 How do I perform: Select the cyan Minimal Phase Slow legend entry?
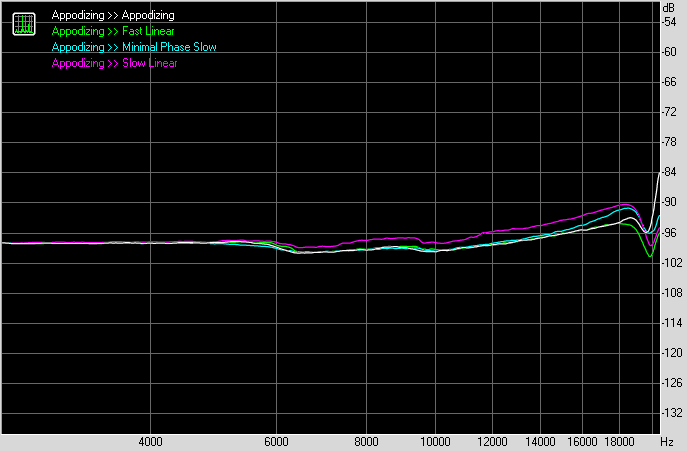(x=133, y=47)
